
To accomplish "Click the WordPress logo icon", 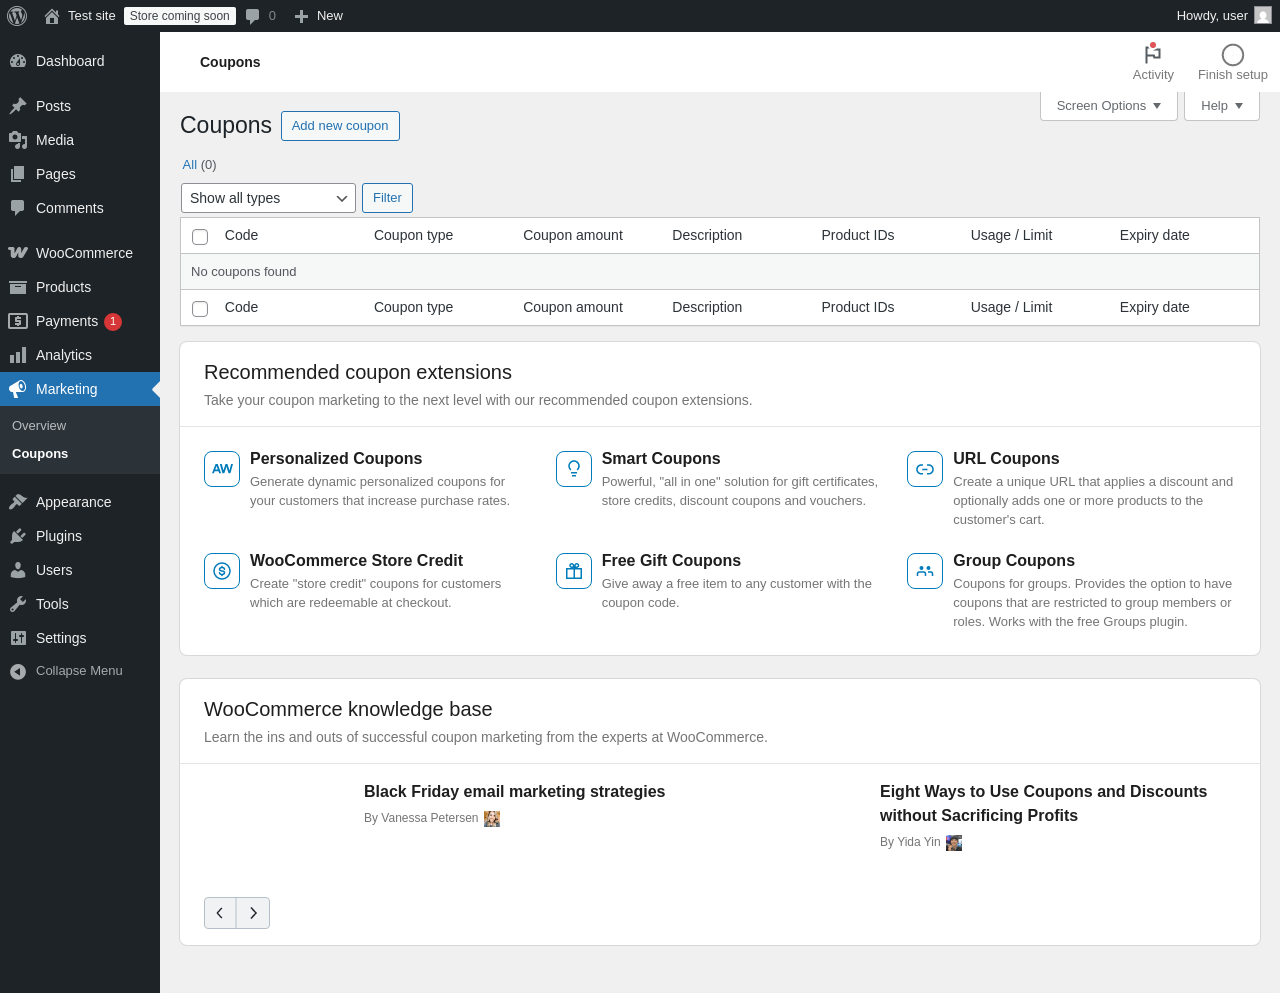I will pos(17,16).
